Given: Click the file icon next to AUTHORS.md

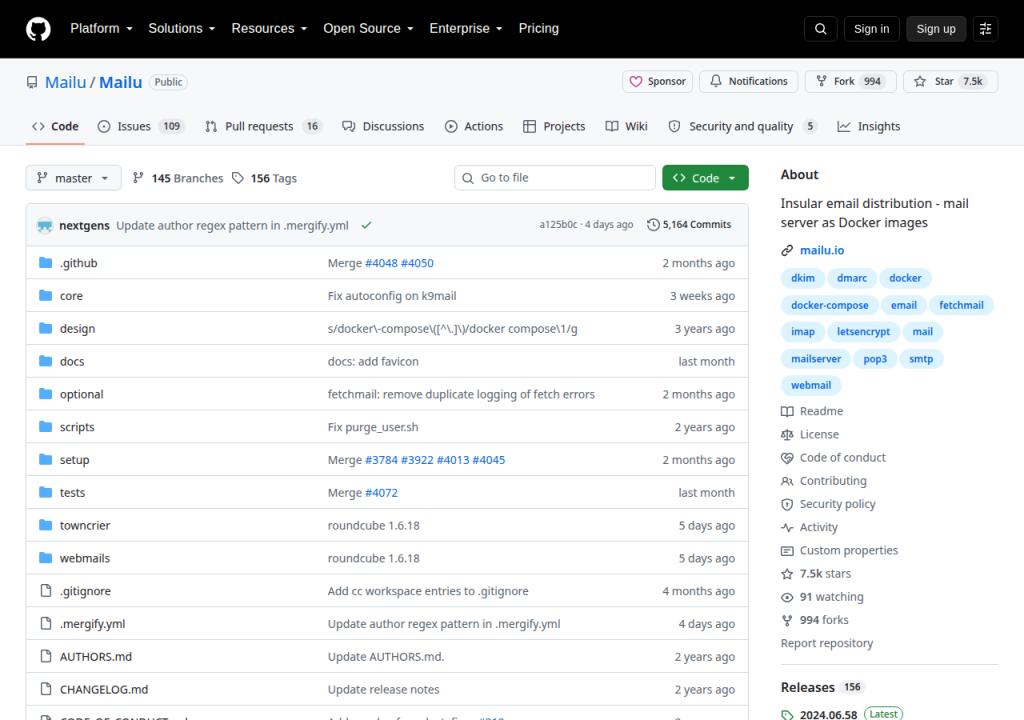Looking at the screenshot, I should 46,656.
